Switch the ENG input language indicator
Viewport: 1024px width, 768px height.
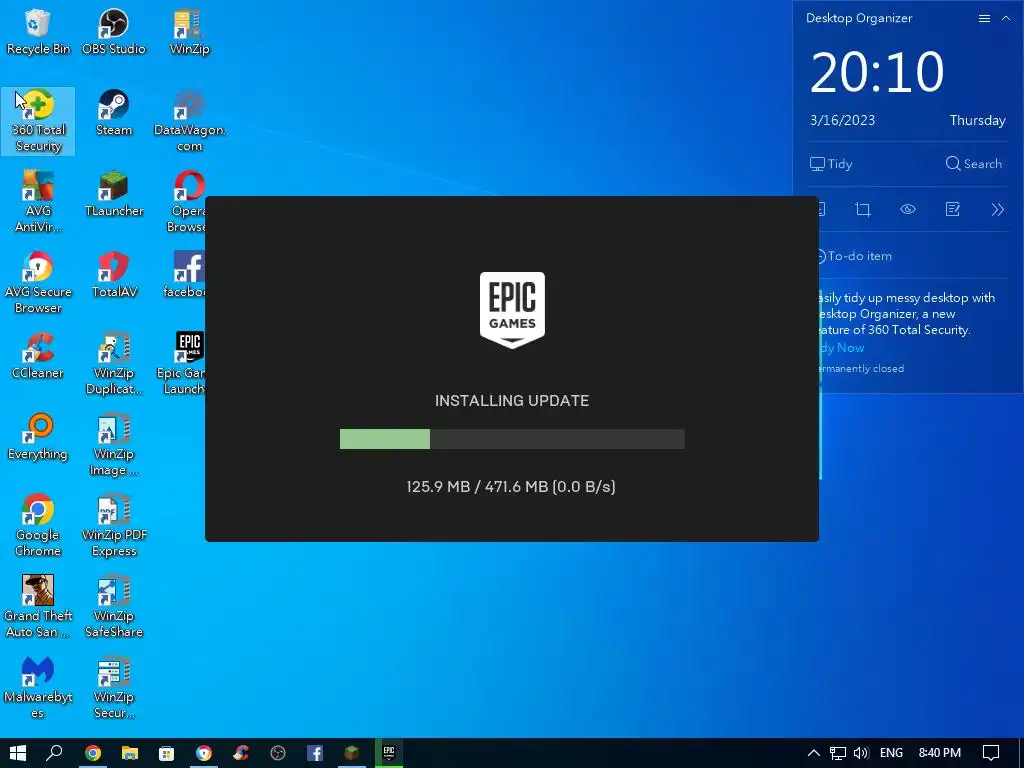pyautogui.click(x=891, y=753)
